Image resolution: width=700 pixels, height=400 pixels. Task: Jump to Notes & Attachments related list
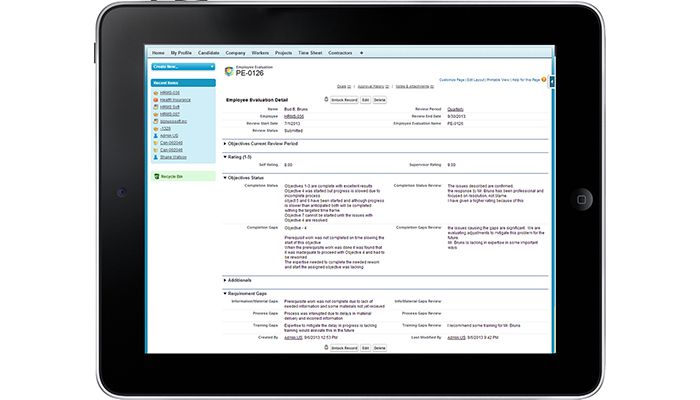pos(414,87)
